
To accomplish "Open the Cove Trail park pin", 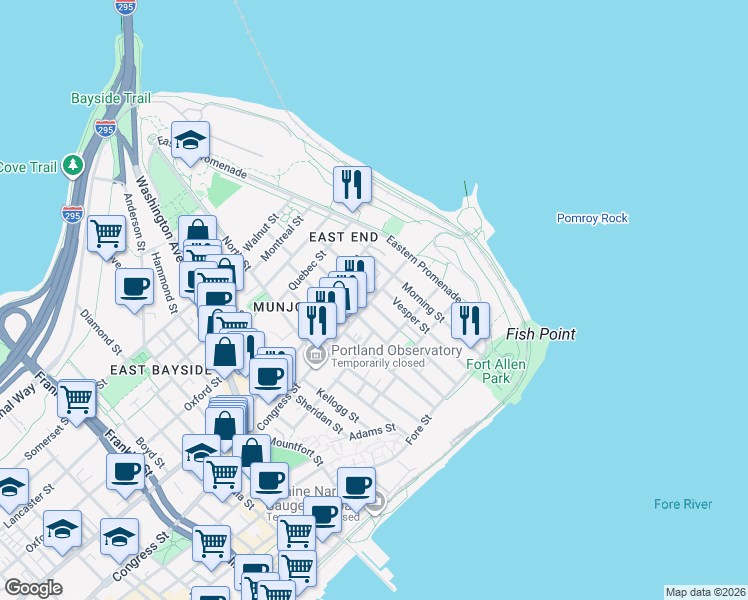I will (x=73, y=166).
